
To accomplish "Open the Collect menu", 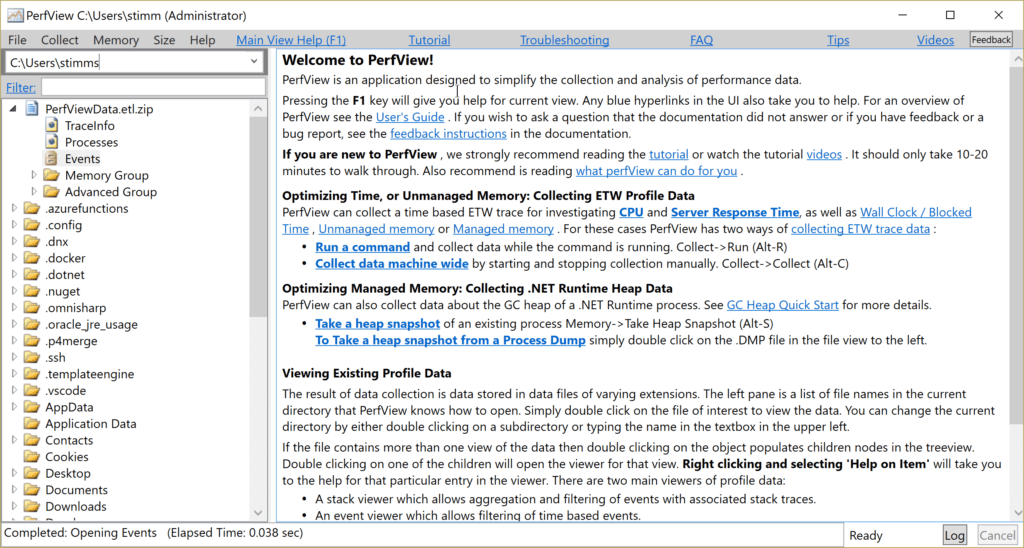I will click(x=59, y=40).
